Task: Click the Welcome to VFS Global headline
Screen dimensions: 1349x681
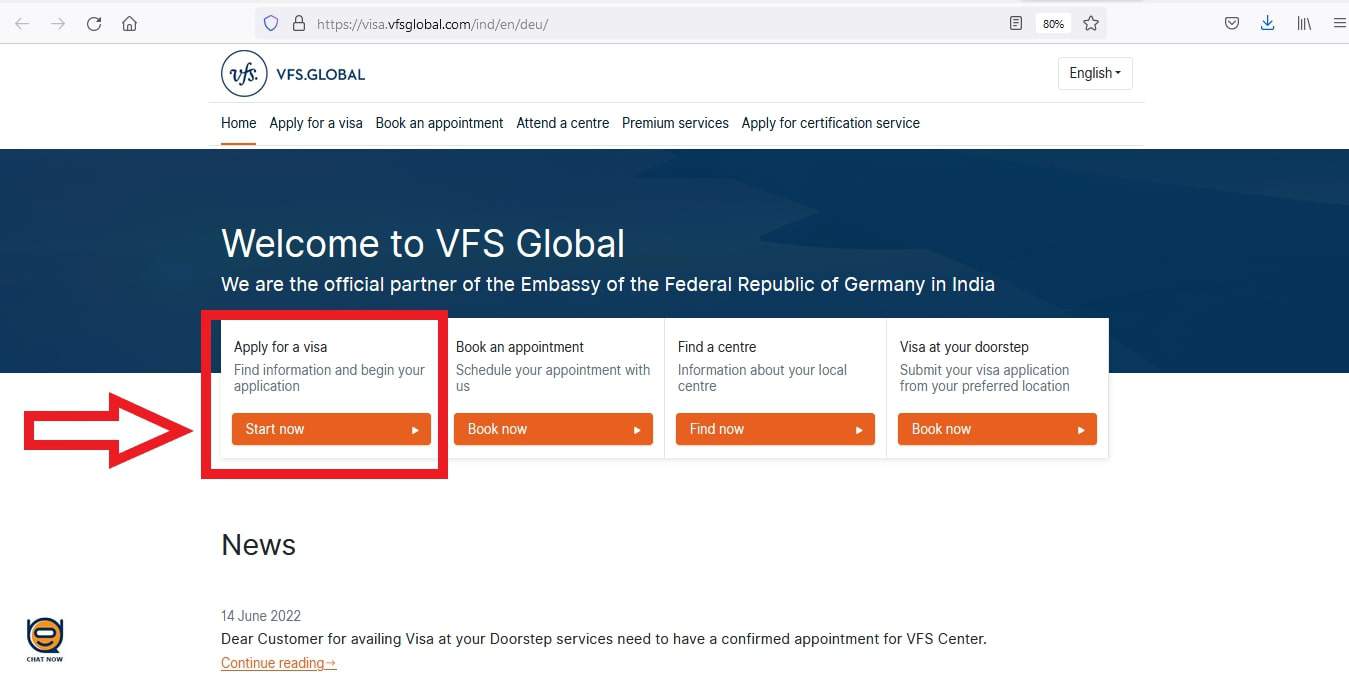Action: [423, 244]
